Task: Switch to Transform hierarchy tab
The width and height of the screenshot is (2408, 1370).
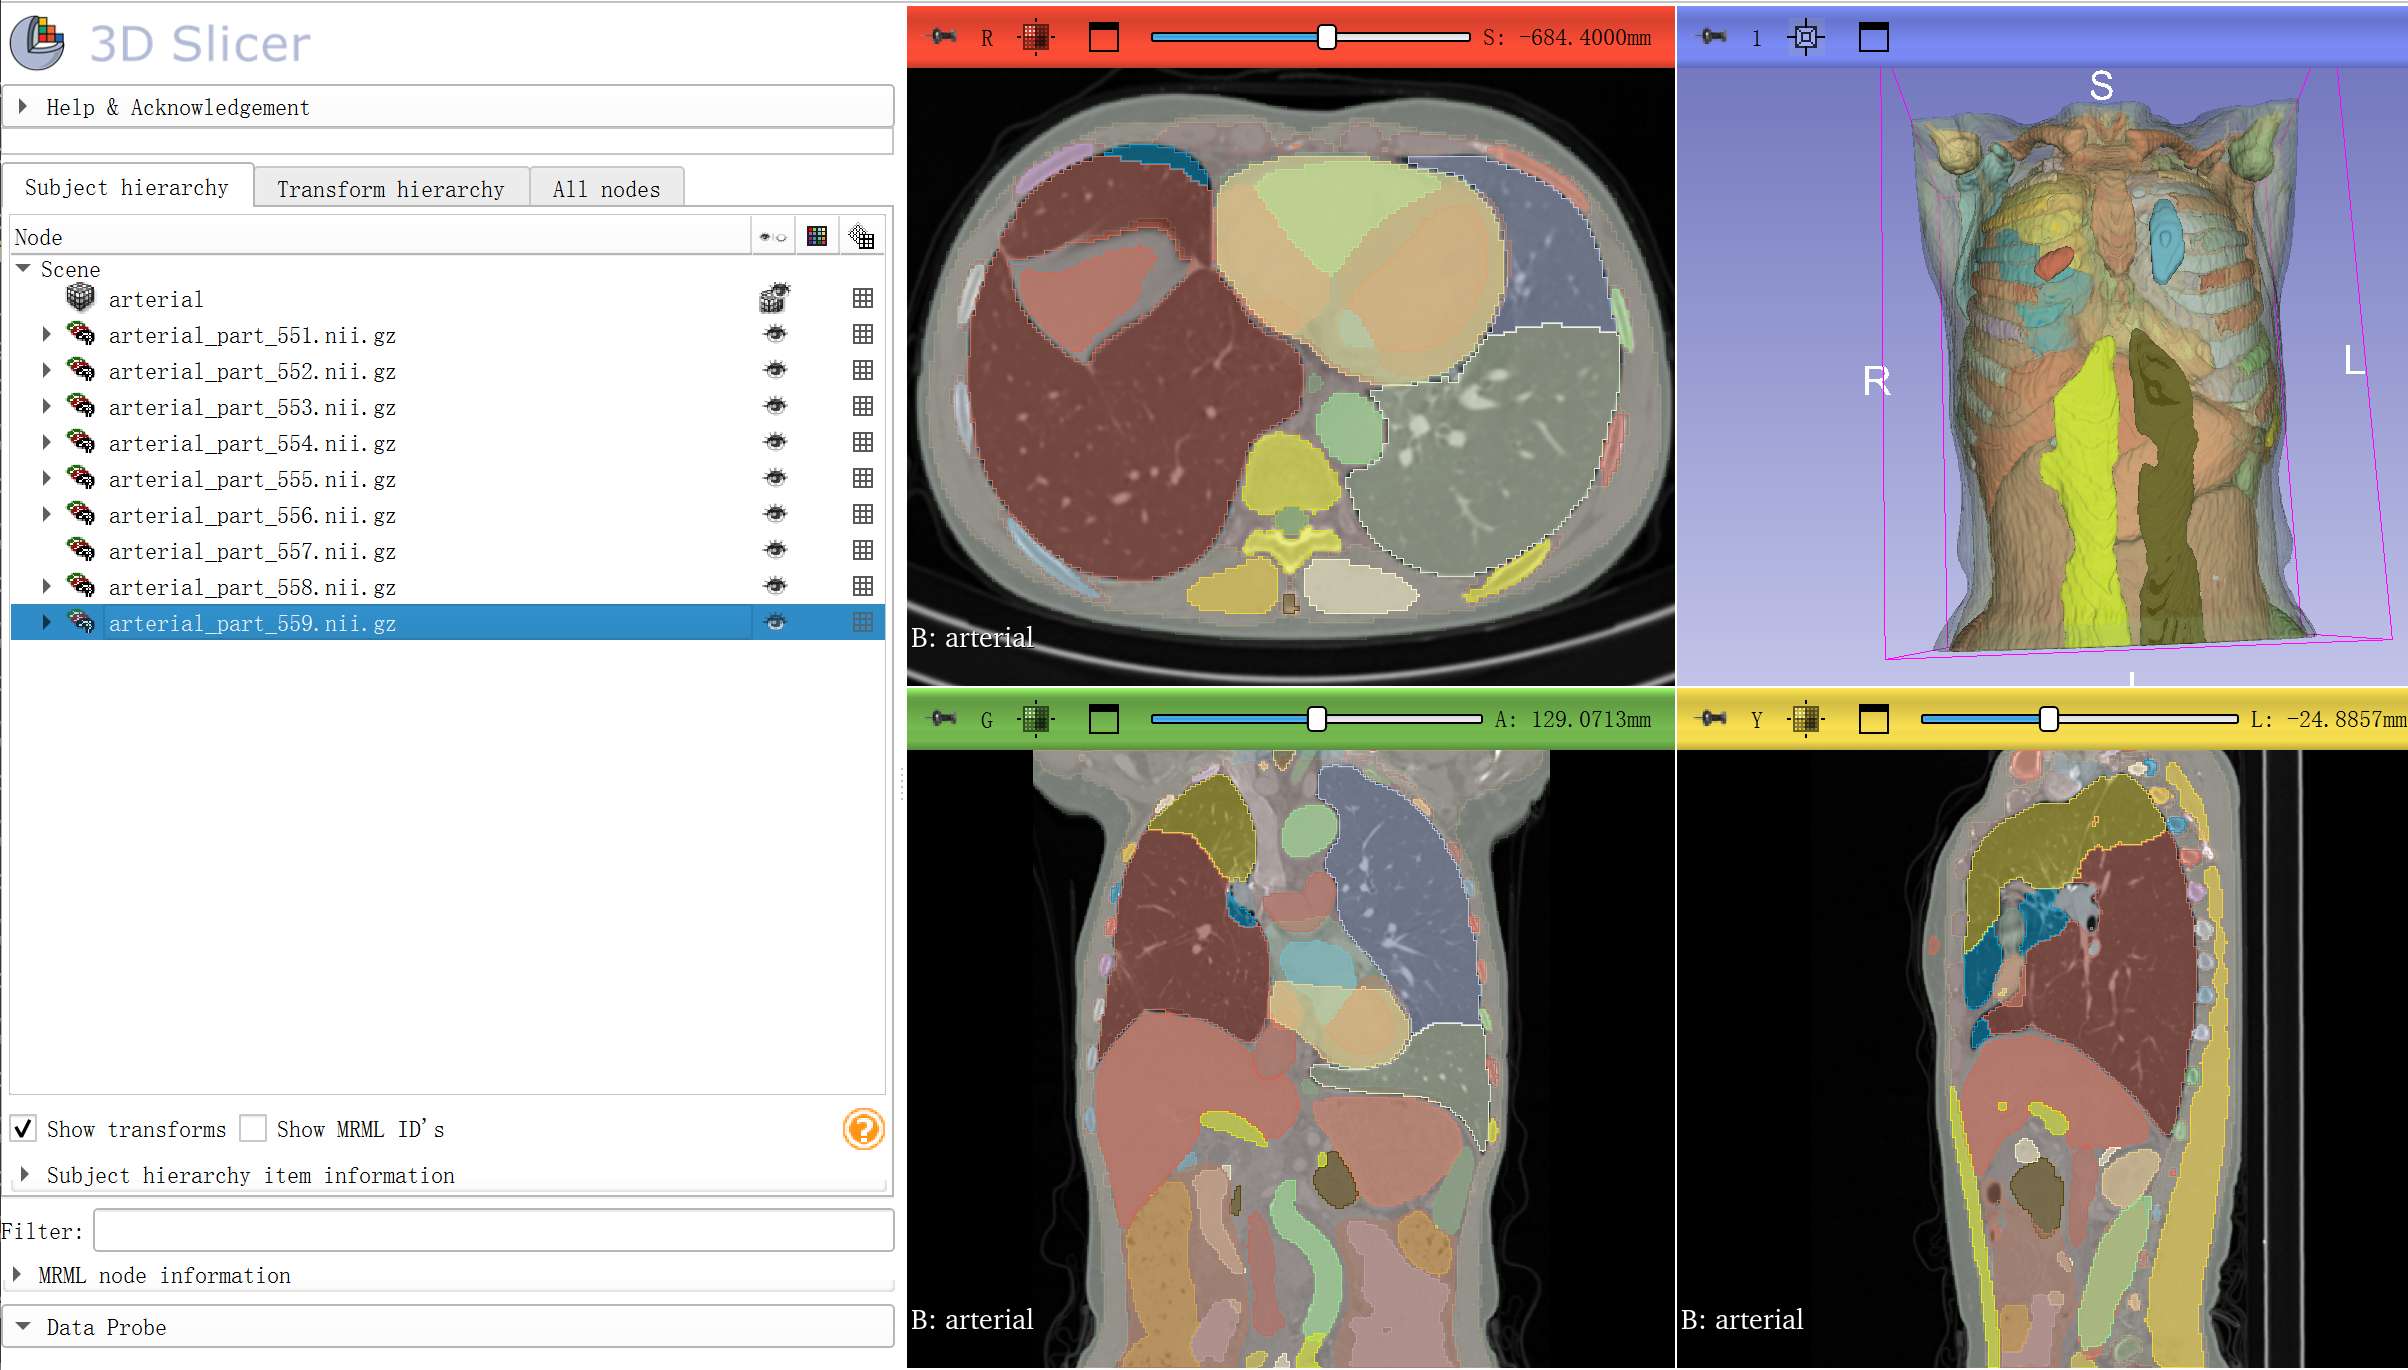Action: coord(390,189)
